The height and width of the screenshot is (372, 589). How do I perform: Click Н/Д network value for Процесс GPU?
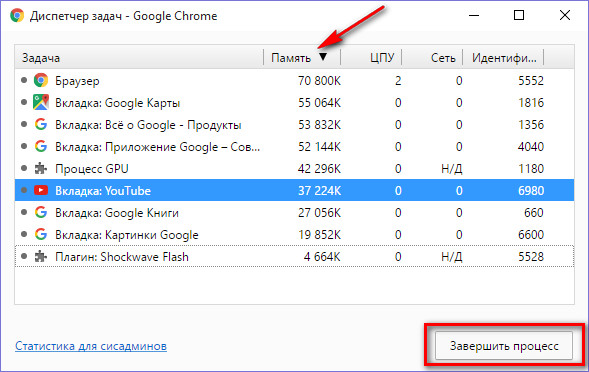pyautogui.click(x=452, y=169)
